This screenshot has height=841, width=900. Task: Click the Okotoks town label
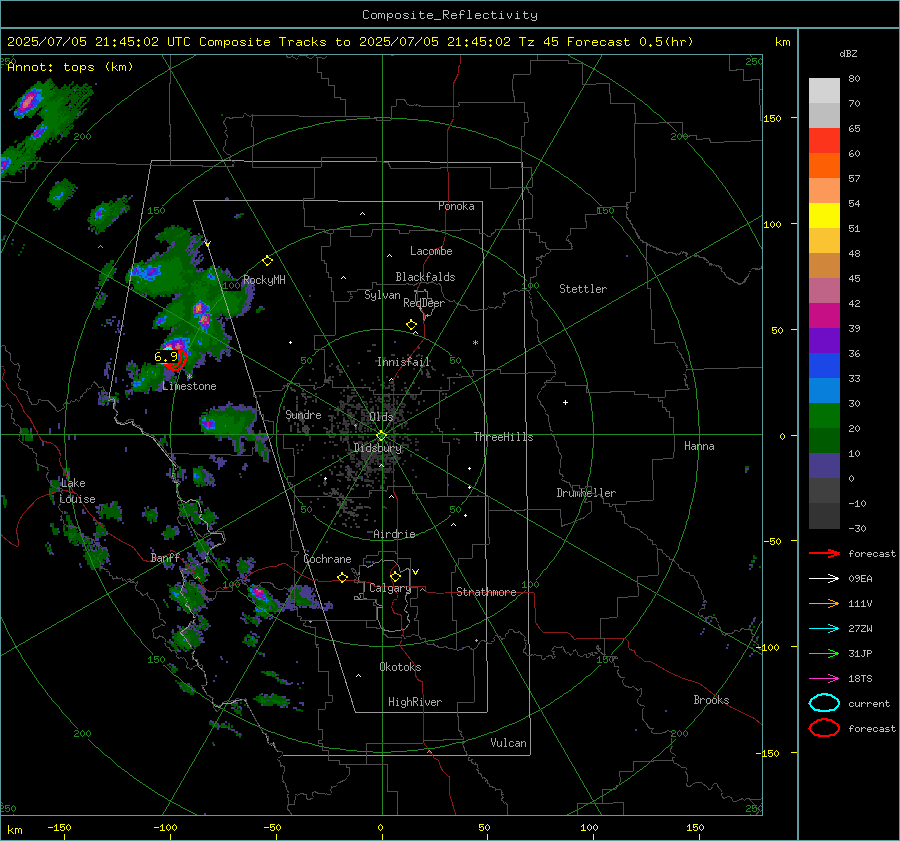pos(400,667)
